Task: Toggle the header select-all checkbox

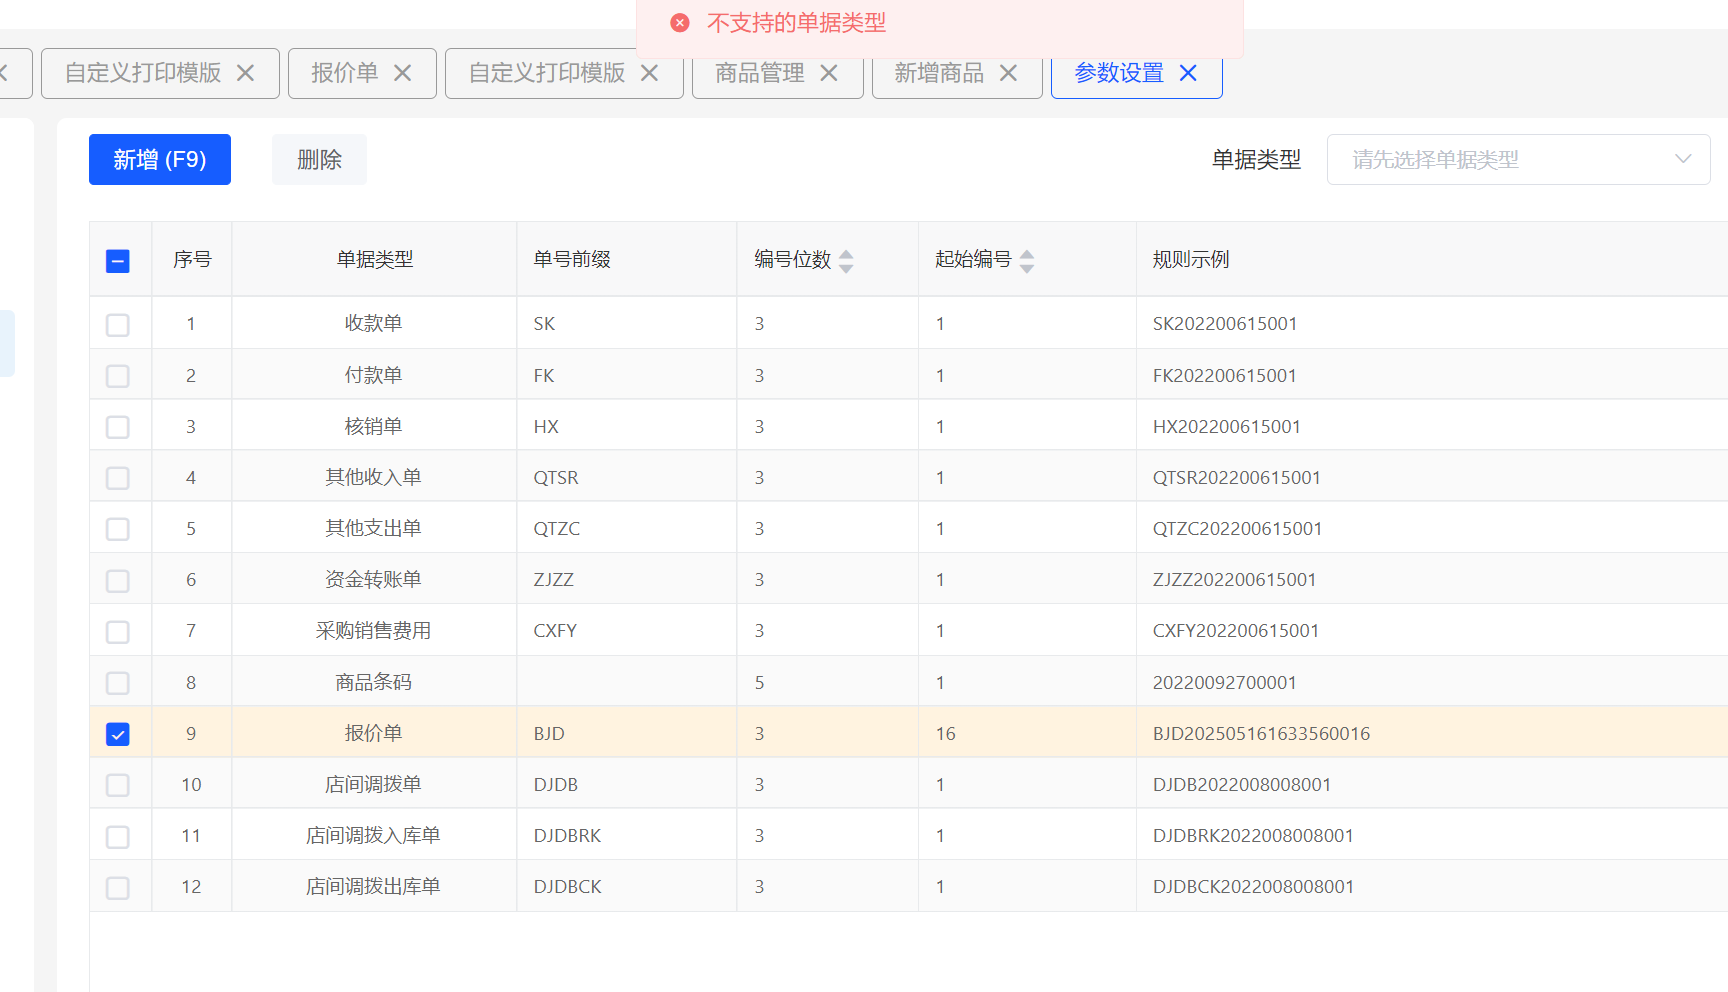Action: pyautogui.click(x=118, y=261)
